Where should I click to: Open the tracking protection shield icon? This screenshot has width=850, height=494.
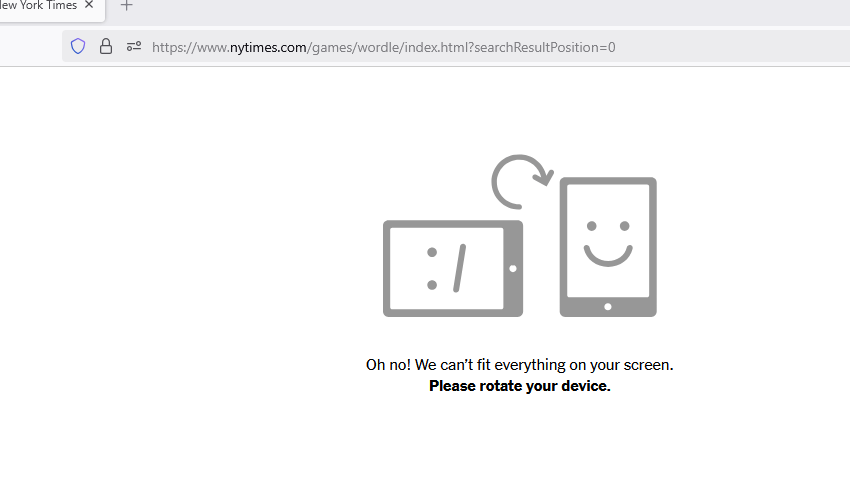(x=78, y=47)
